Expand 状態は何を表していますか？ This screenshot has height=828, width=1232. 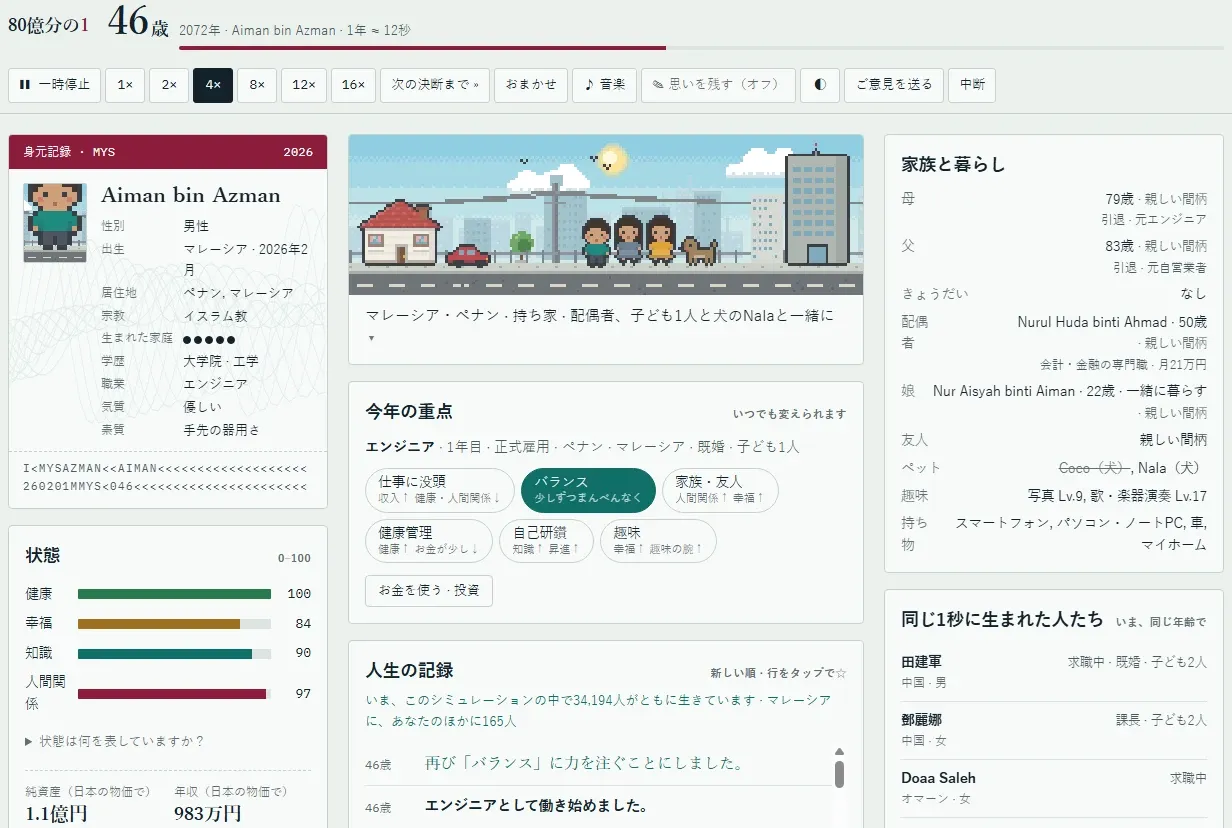pos(115,741)
